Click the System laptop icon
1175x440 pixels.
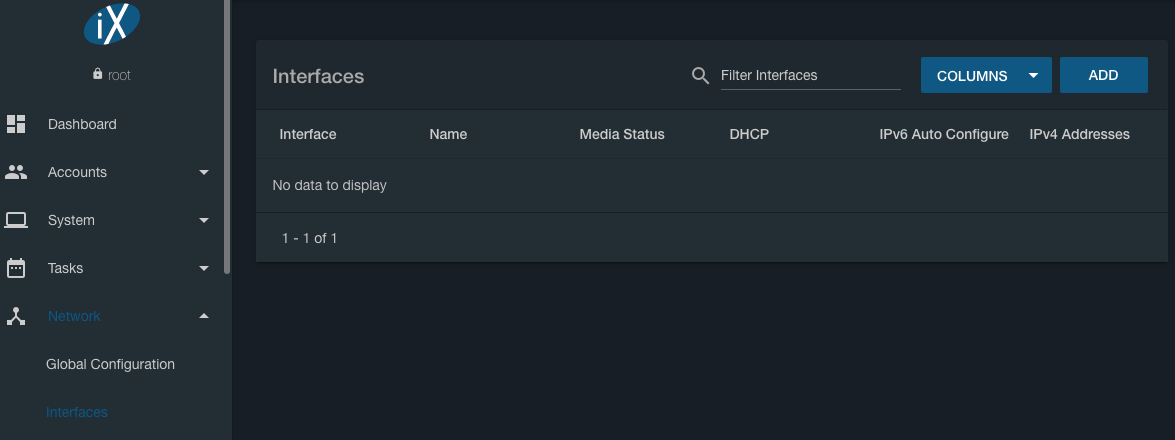click(16, 220)
